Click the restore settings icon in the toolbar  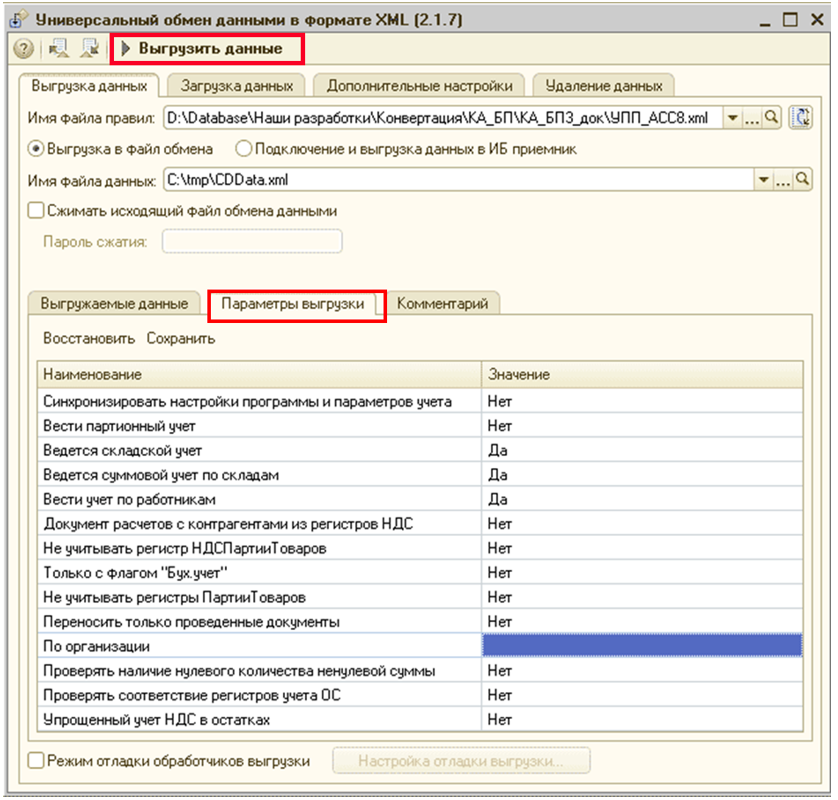(57, 49)
